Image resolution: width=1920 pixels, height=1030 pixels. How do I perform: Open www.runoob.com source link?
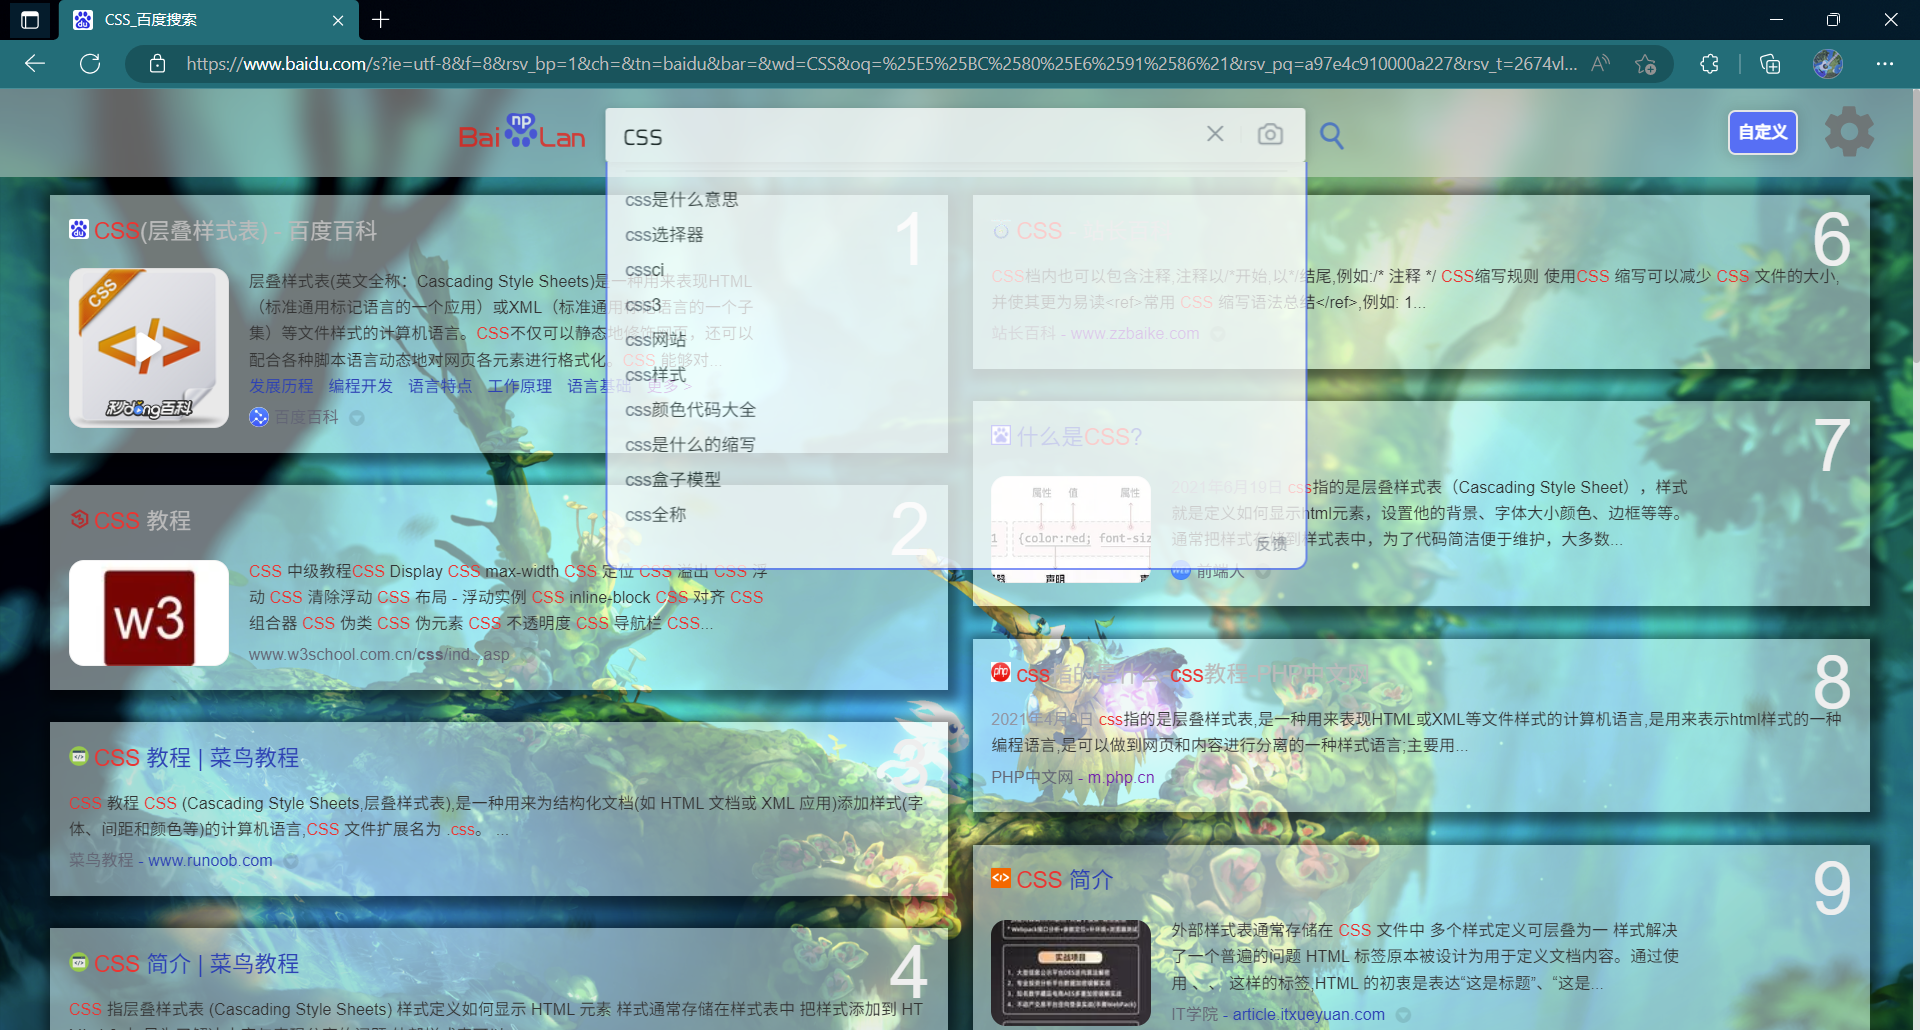(x=210, y=860)
